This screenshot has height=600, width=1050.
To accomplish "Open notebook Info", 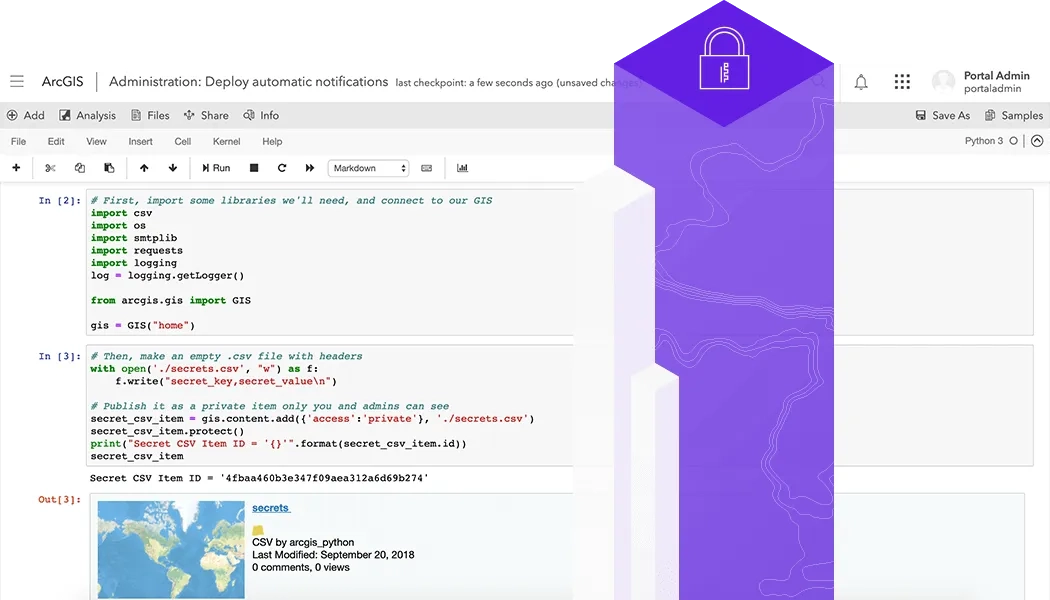I will pos(261,115).
